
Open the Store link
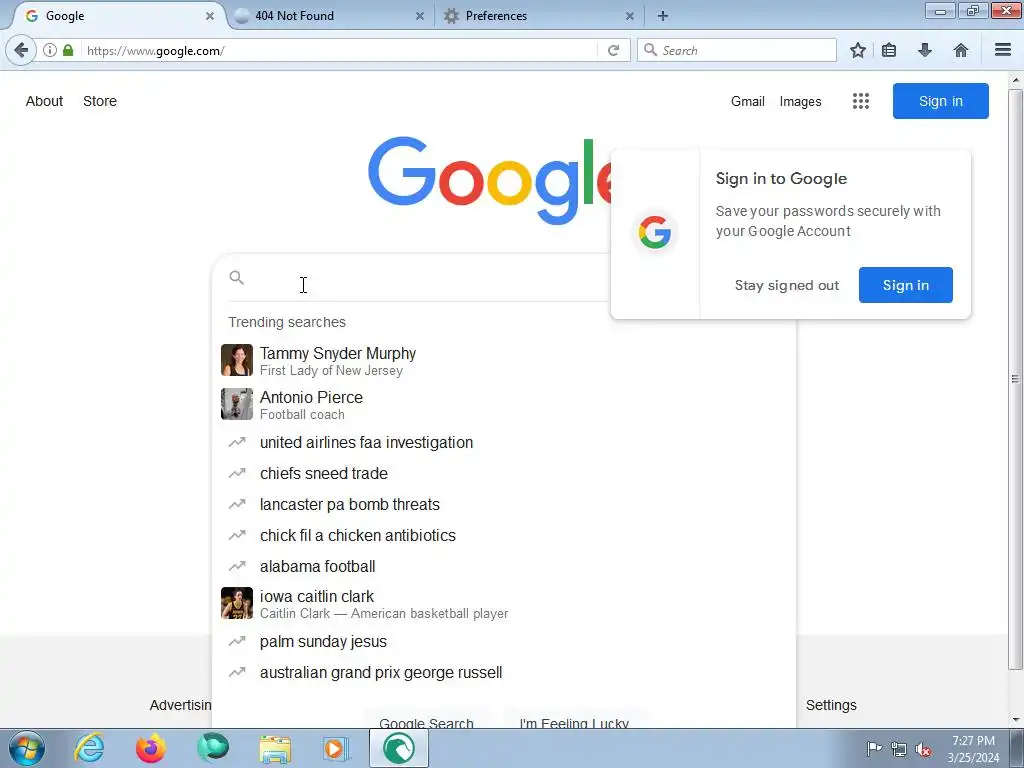tap(100, 101)
